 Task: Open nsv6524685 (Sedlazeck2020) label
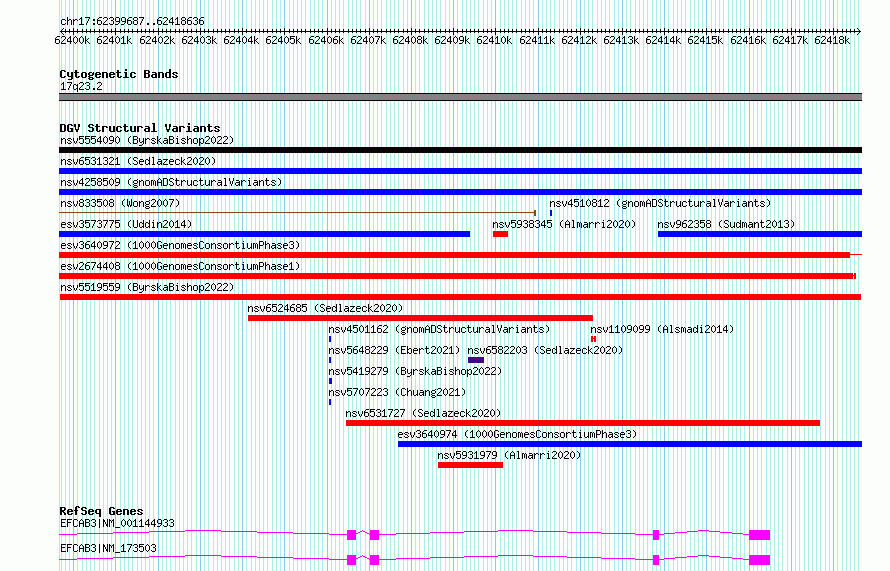pos(325,308)
